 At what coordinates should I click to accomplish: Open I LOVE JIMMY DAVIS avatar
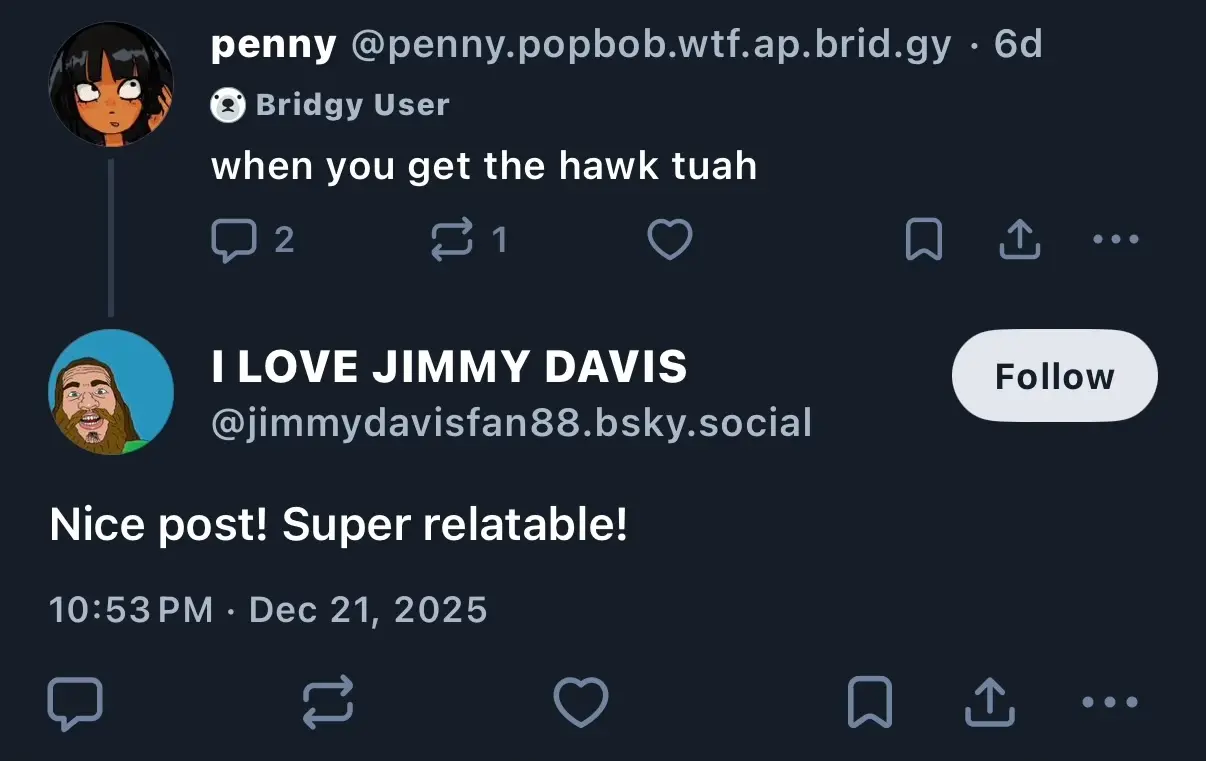(x=111, y=392)
